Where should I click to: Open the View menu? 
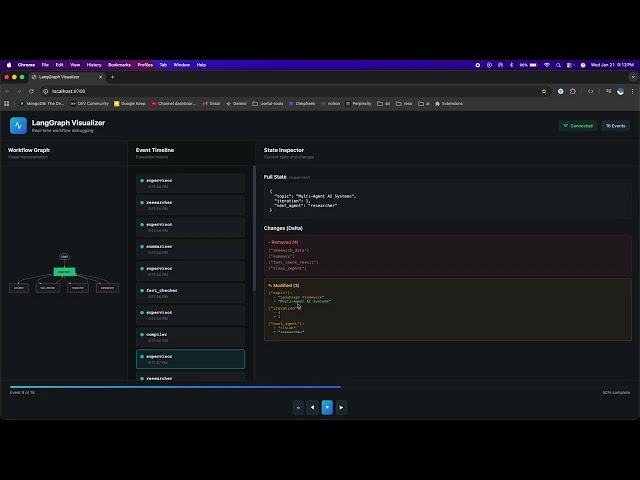coord(75,65)
